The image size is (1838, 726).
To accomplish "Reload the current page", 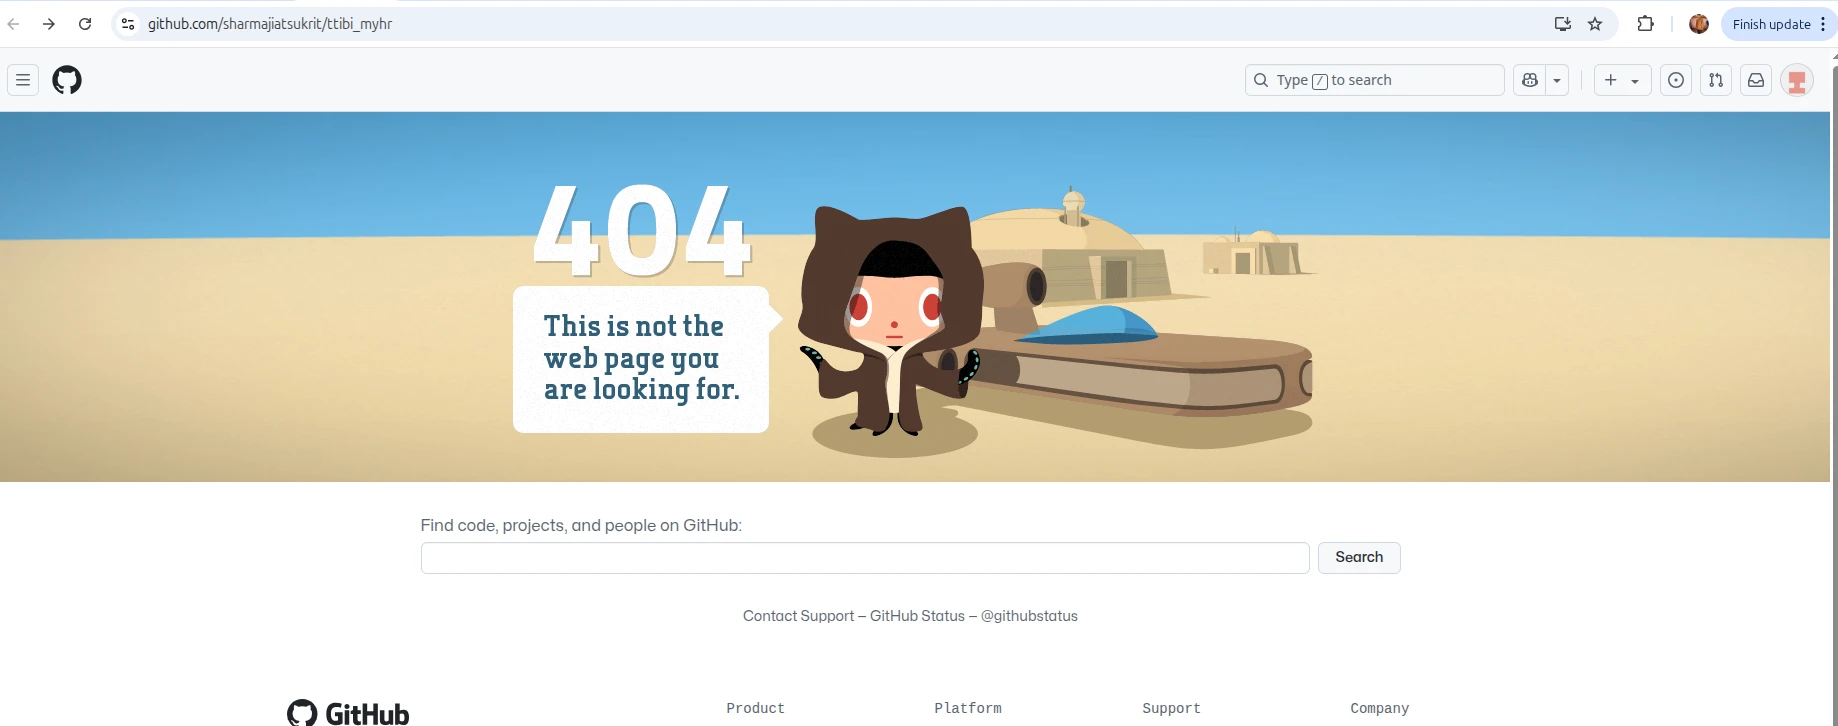I will coord(85,24).
